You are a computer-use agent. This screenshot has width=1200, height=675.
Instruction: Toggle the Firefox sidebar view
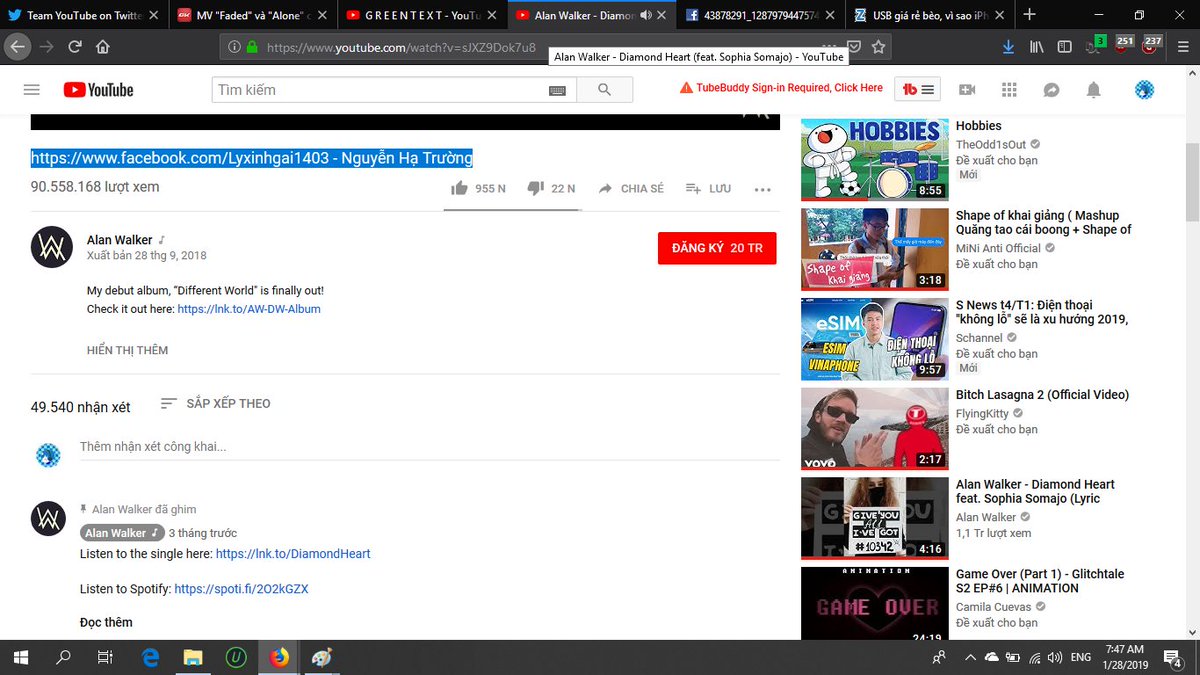pos(1065,47)
